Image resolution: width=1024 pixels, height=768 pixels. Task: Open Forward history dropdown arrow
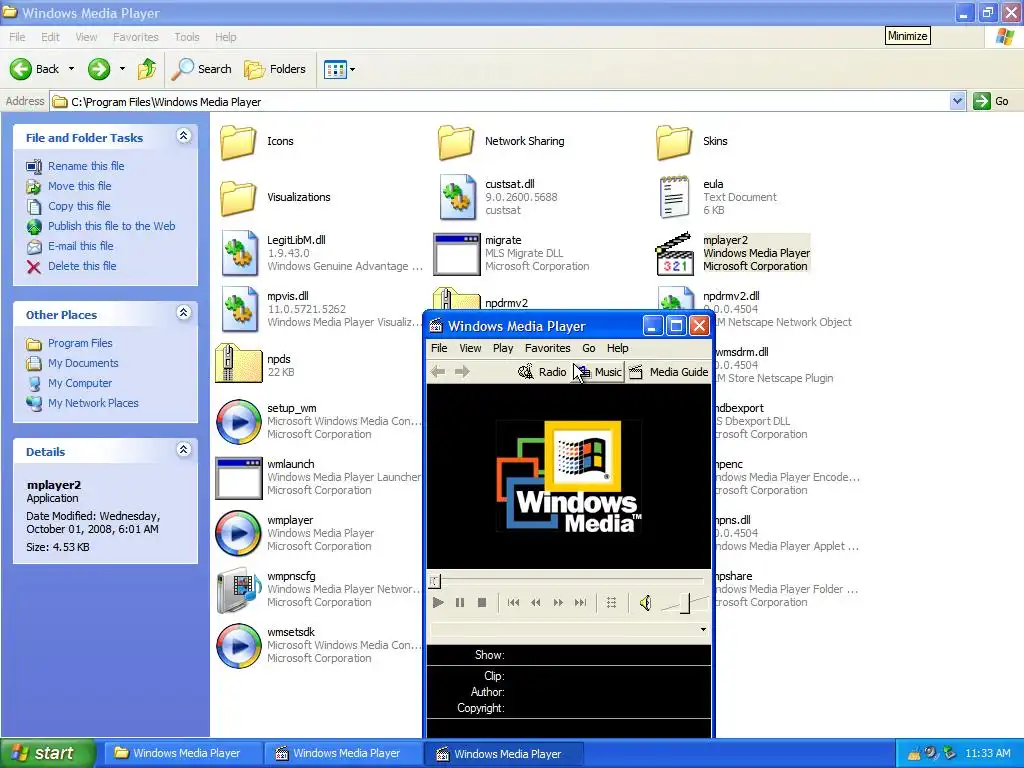click(122, 69)
